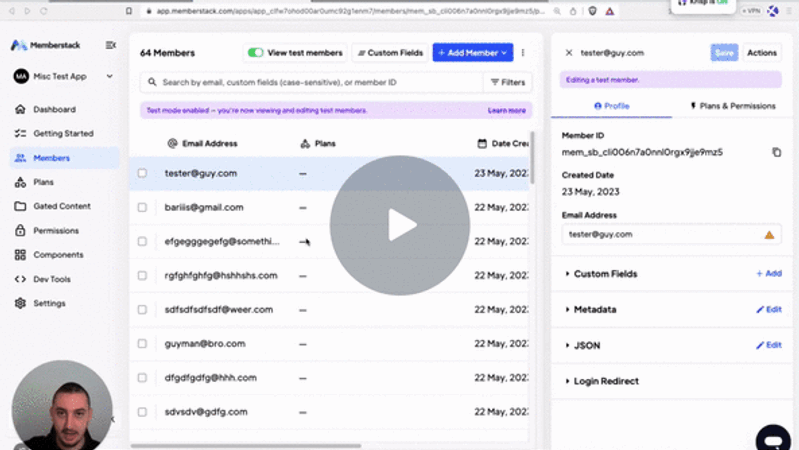This screenshot has width=799, height=450.
Task: Collapse the sidebar with the menu icon
Action: 111,45
